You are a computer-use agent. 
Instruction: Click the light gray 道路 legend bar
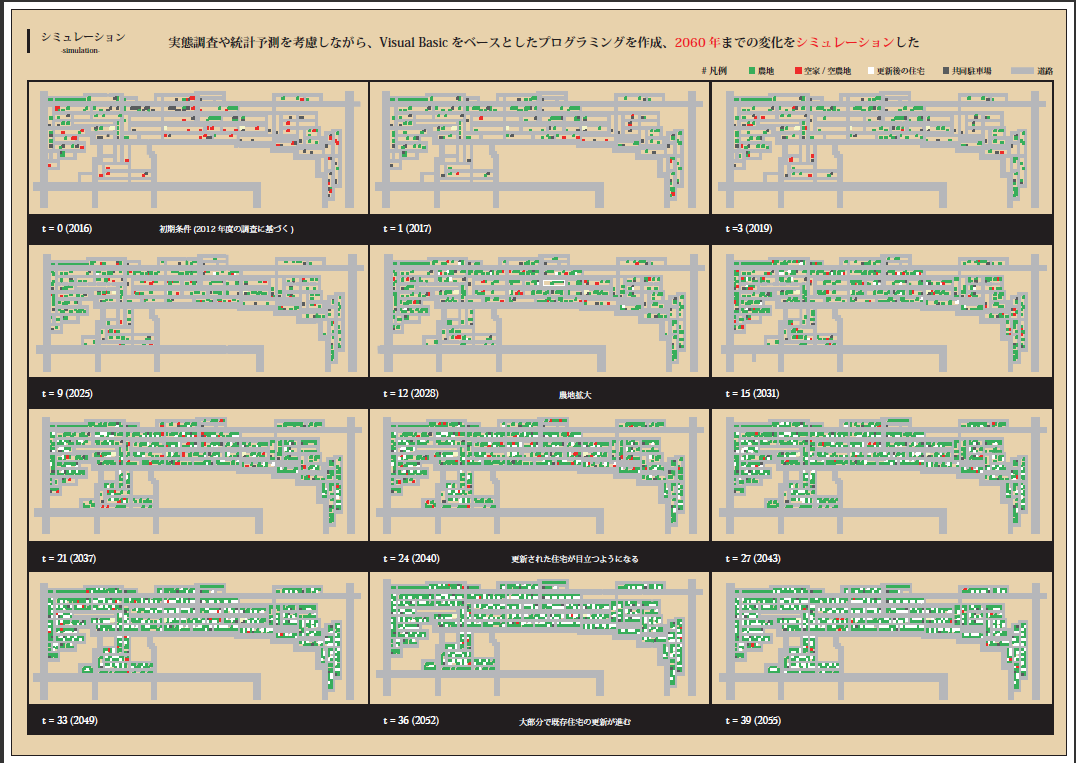[1021, 71]
